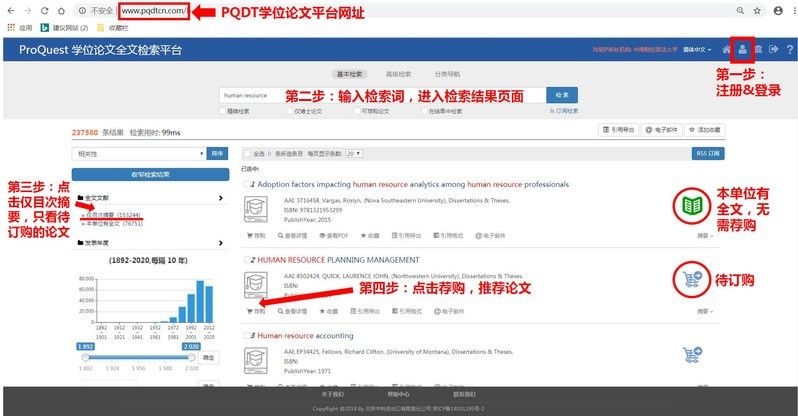This screenshot has height=416, width=798.
Task: Open 联系我们 in the footer
Action: pyautogui.click(x=464, y=394)
